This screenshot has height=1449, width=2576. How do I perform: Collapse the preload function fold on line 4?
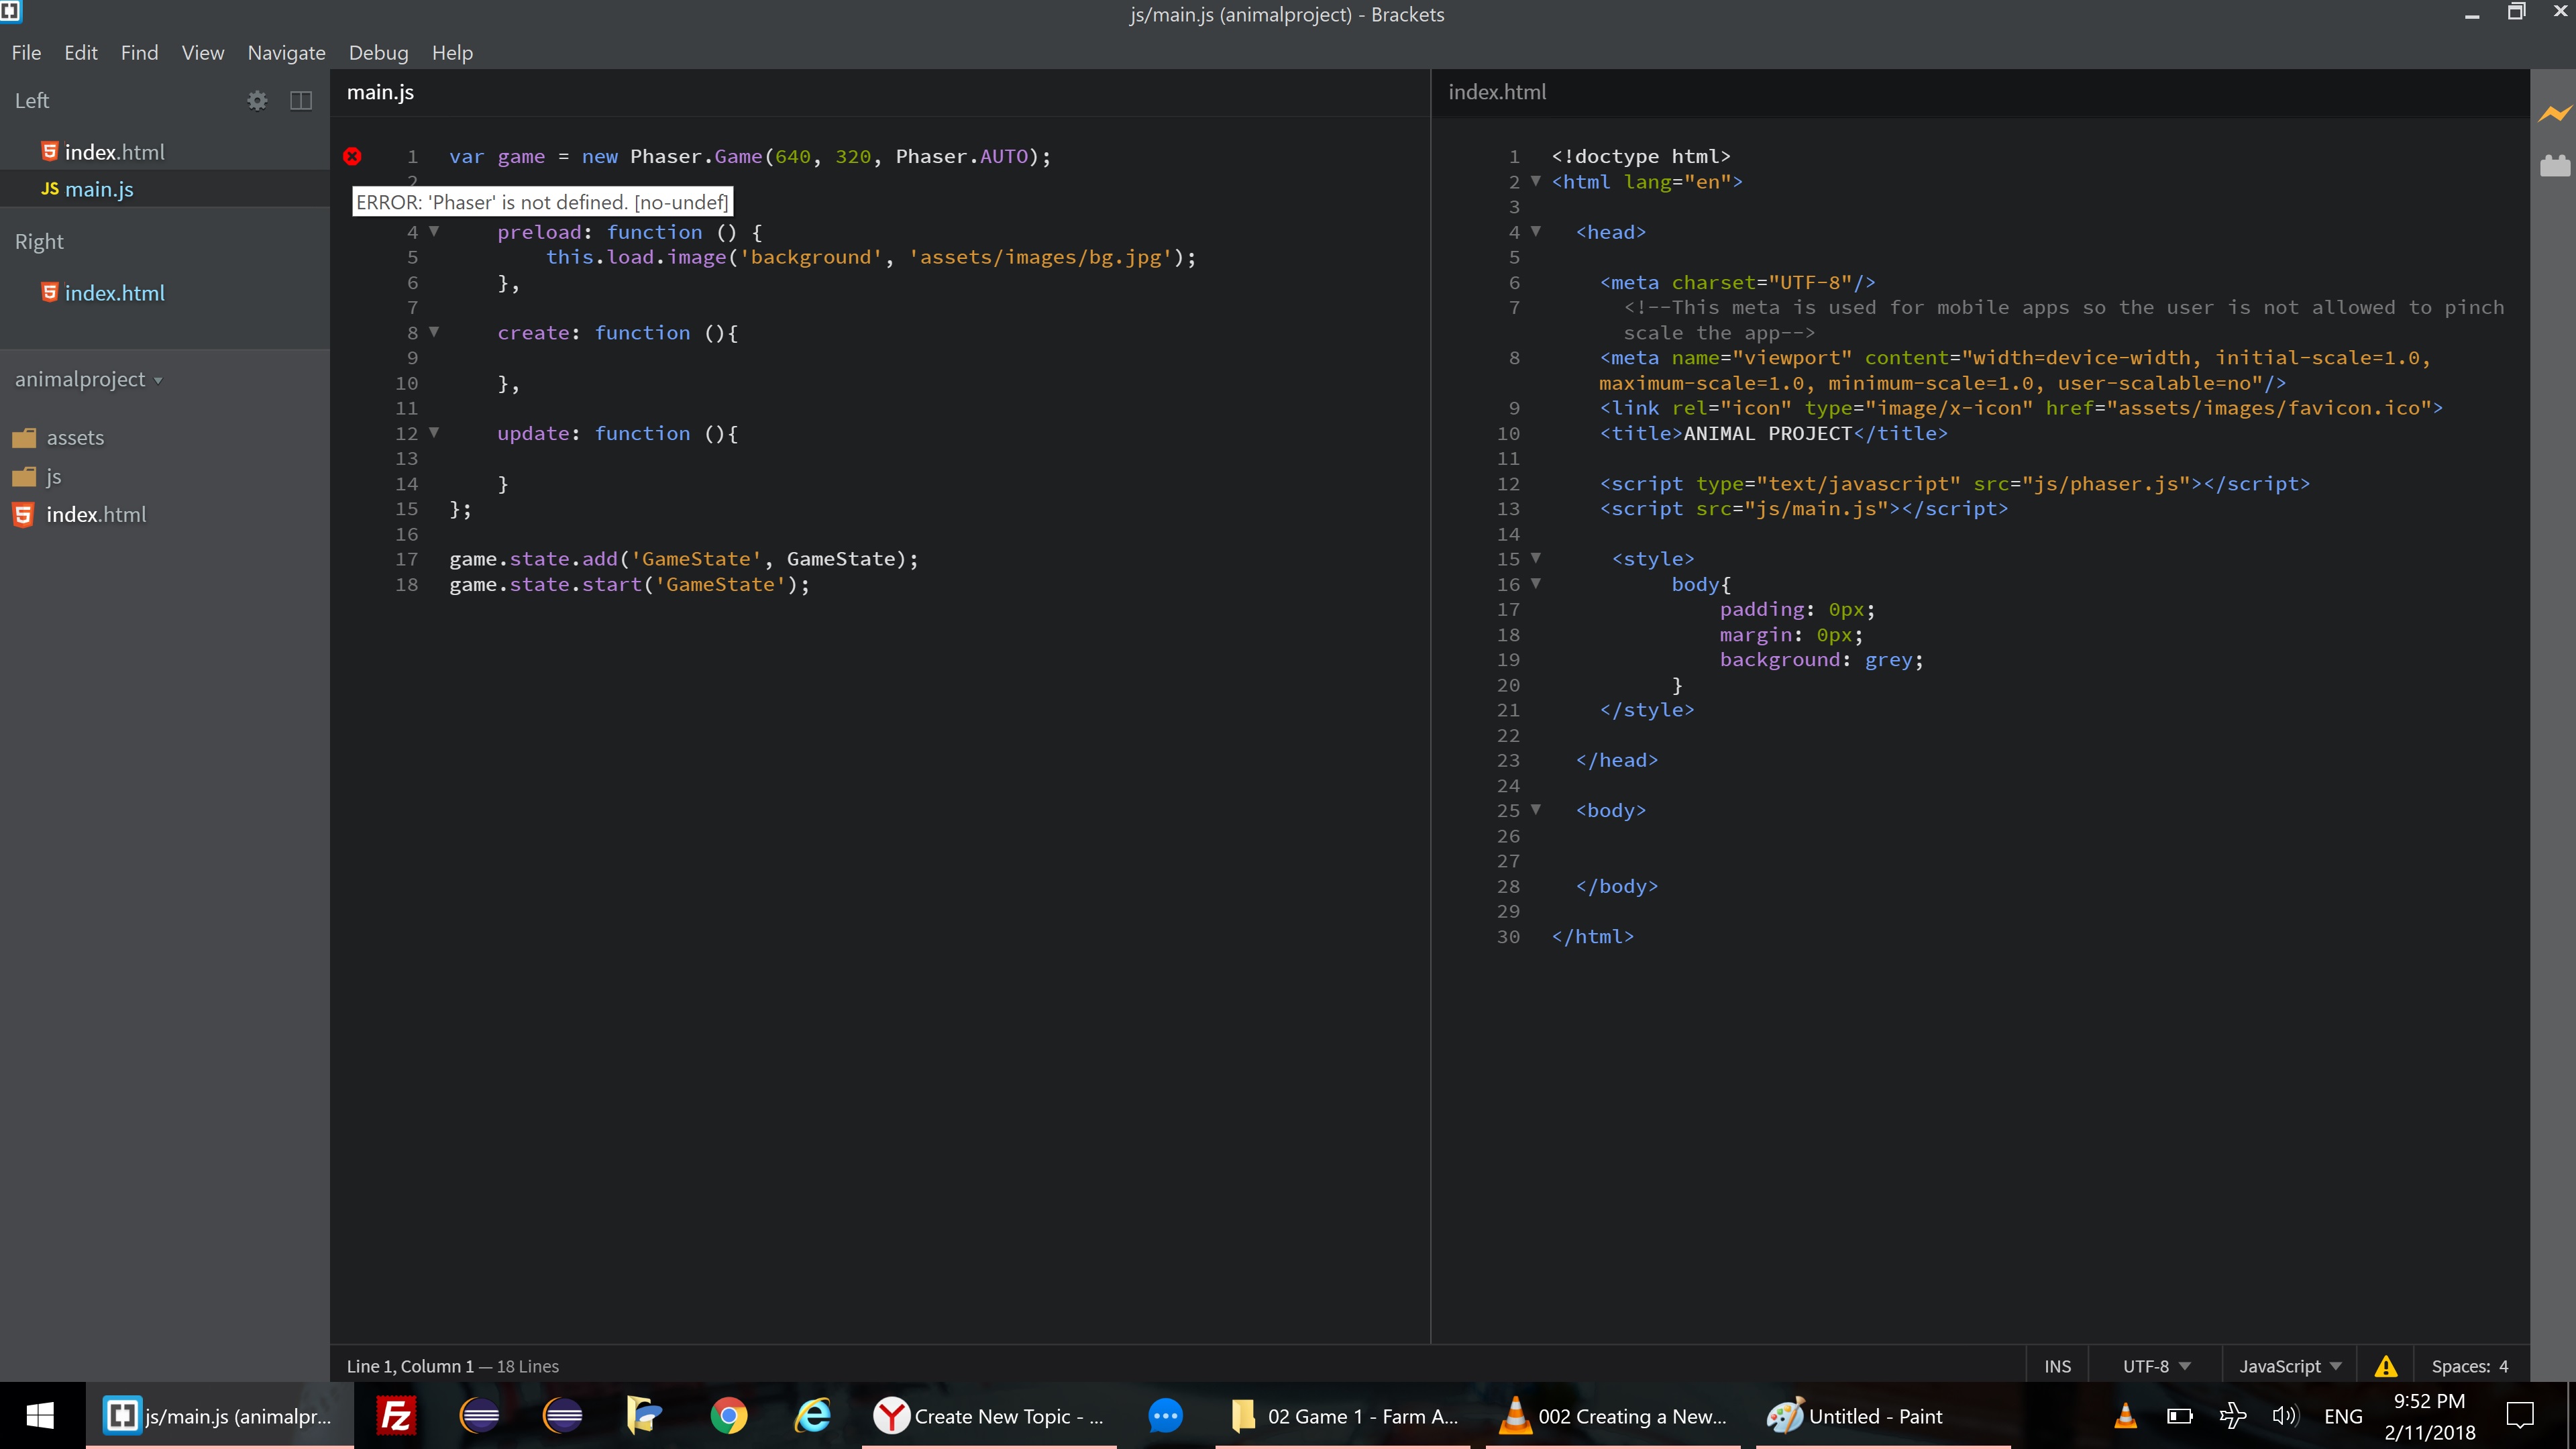tap(434, 231)
